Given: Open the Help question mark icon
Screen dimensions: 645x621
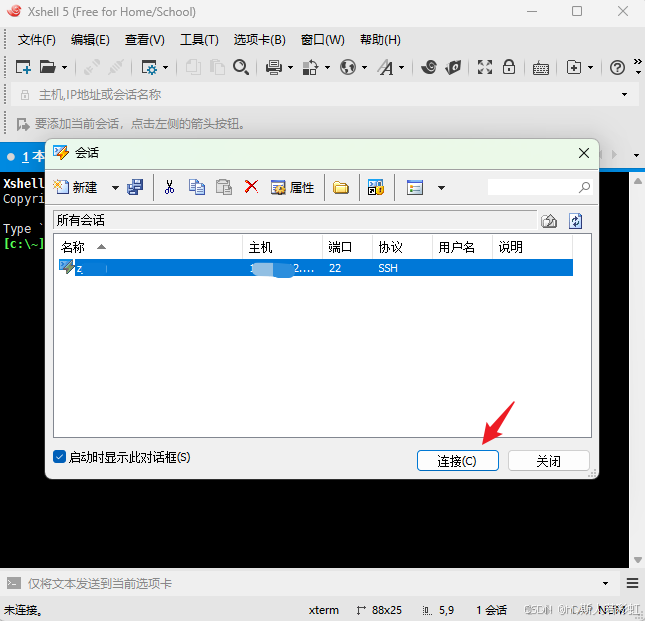Looking at the screenshot, I should [x=617, y=67].
